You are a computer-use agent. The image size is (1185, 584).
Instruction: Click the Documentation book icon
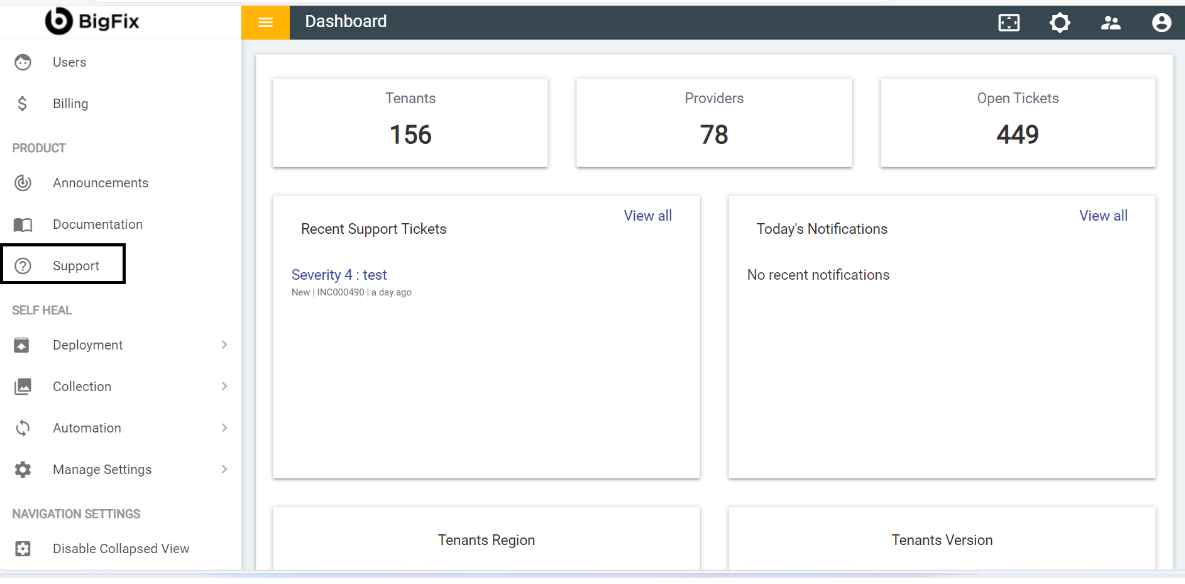[x=23, y=225]
